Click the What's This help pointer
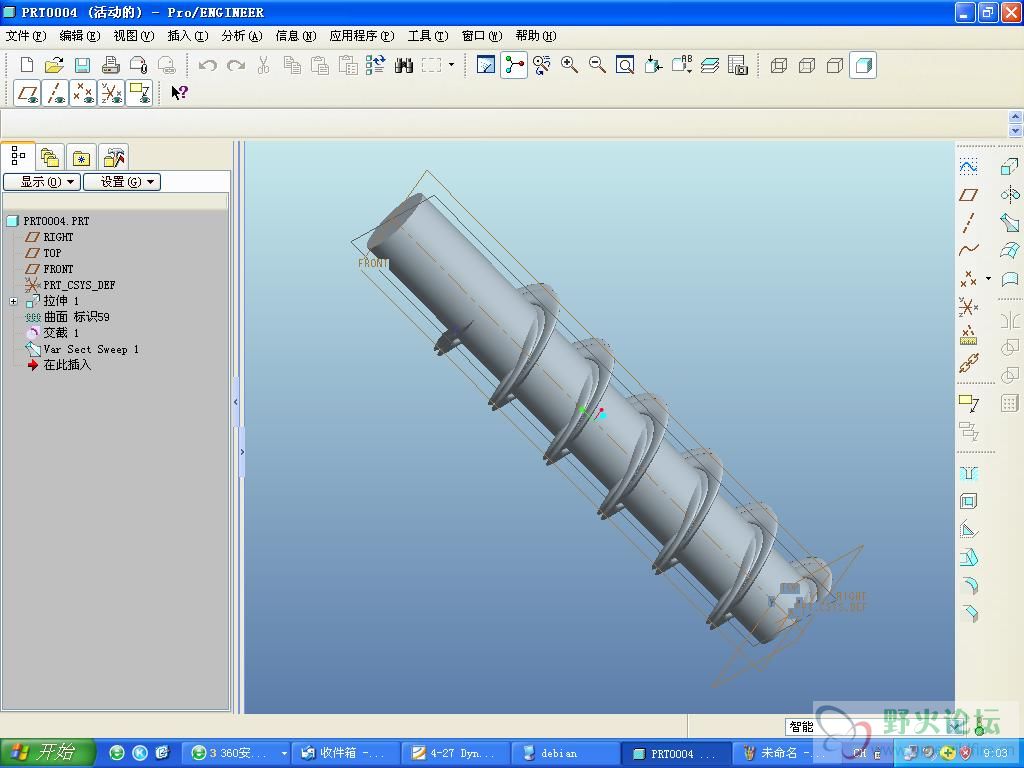The image size is (1024, 768). pyautogui.click(x=179, y=93)
